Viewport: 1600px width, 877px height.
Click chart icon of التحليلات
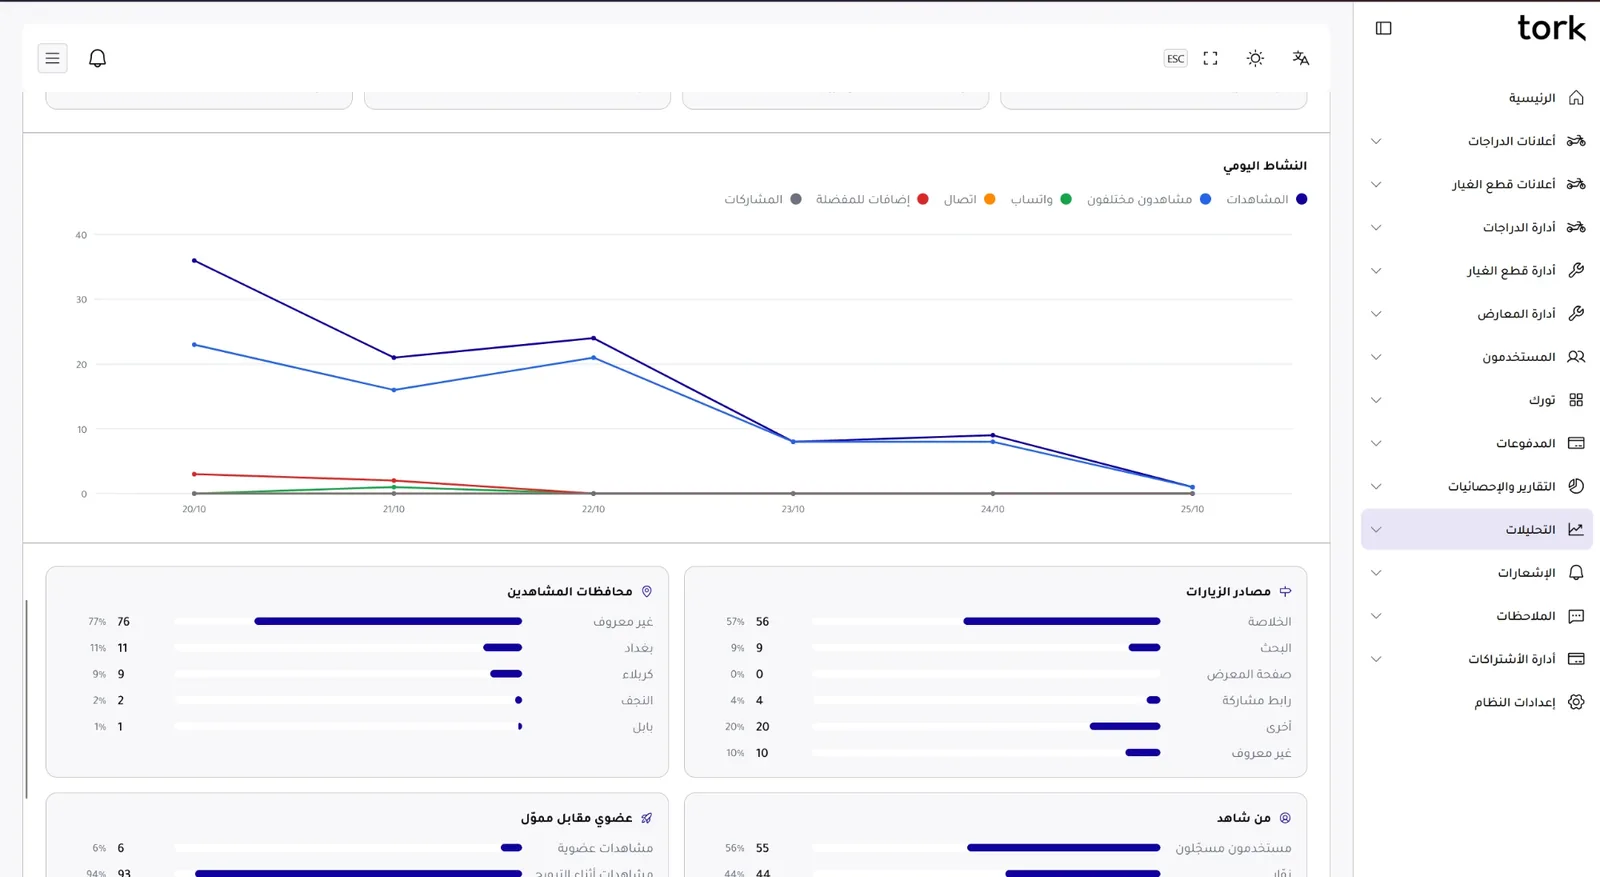pyautogui.click(x=1576, y=529)
